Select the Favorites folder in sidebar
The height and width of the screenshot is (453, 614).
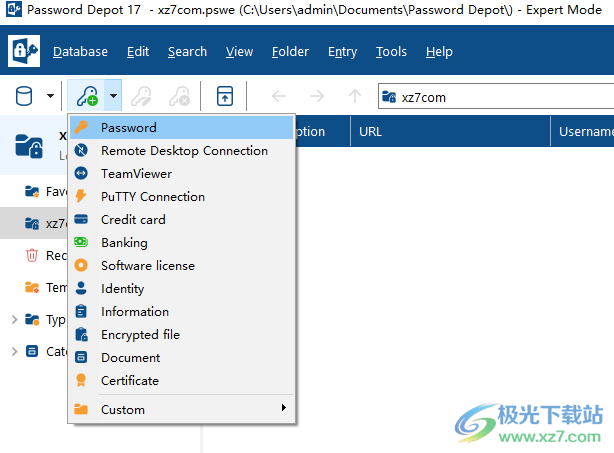tap(34, 191)
